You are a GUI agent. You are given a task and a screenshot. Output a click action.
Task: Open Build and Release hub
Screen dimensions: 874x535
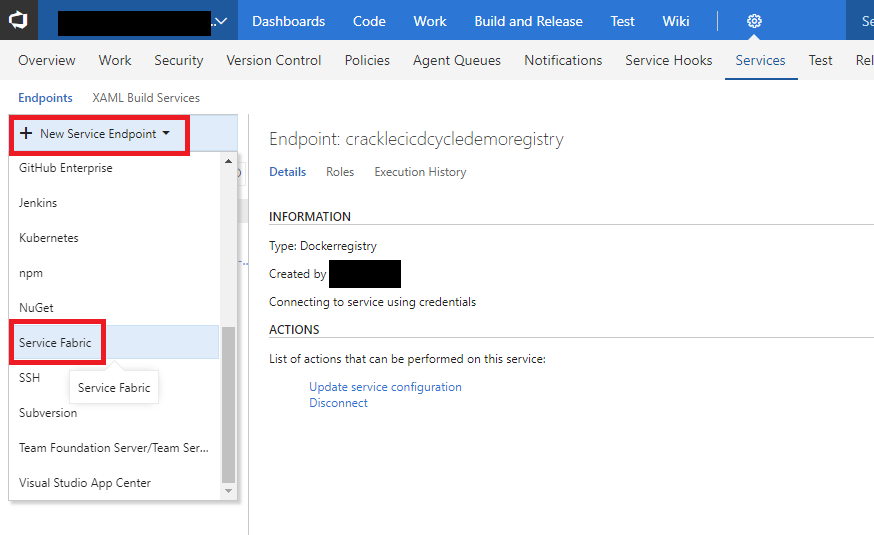pyautogui.click(x=528, y=21)
